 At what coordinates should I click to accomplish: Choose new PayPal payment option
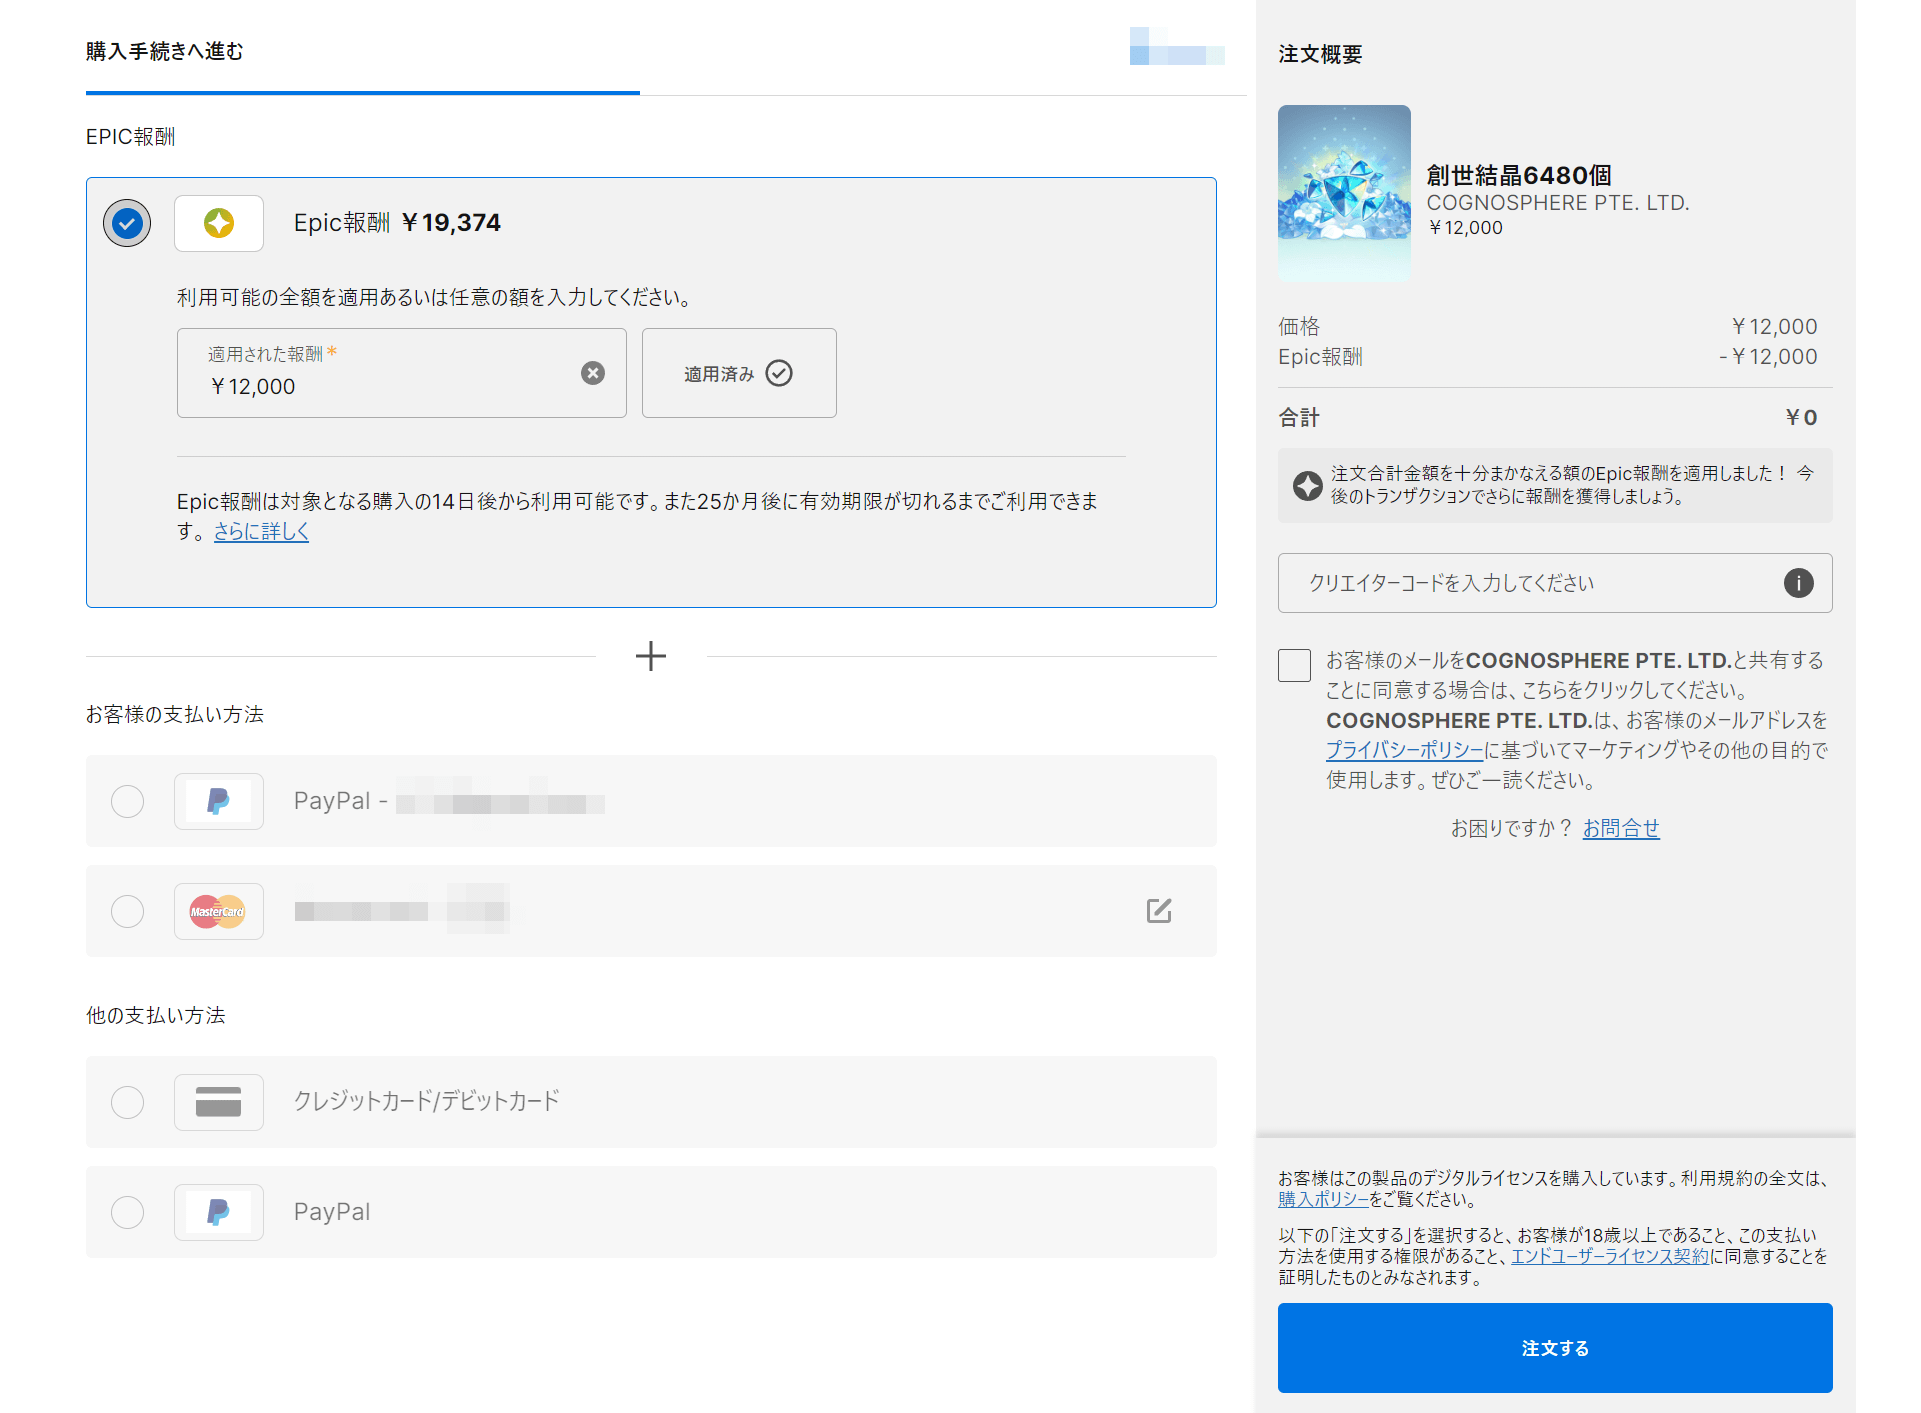[127, 1212]
